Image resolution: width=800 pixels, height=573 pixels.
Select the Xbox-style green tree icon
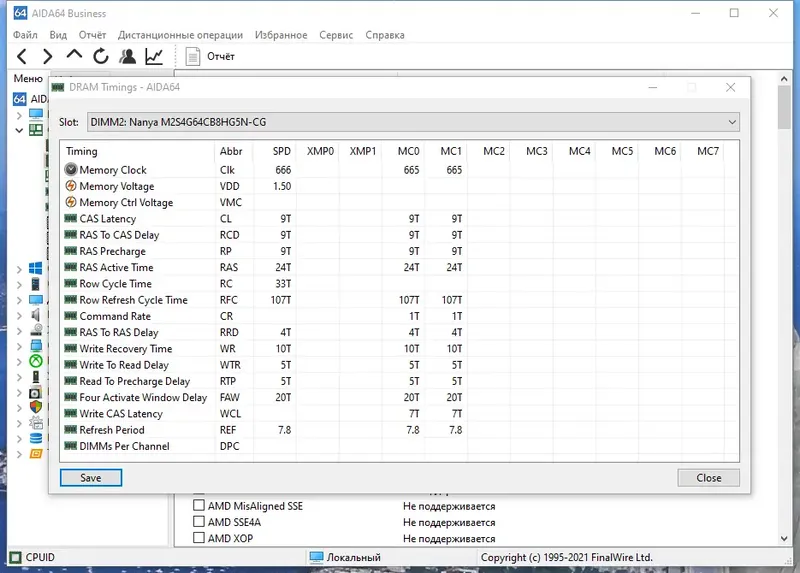[x=36, y=361]
